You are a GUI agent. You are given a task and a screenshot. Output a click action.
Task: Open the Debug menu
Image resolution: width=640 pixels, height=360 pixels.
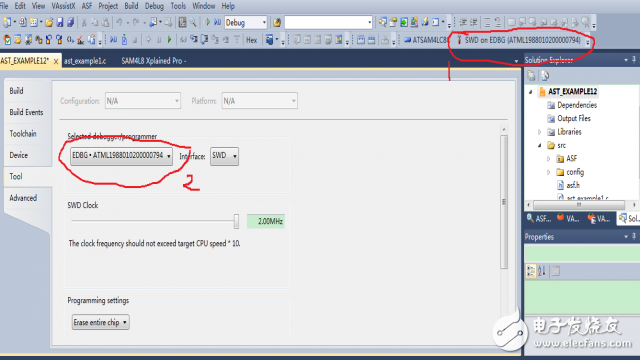154,6
